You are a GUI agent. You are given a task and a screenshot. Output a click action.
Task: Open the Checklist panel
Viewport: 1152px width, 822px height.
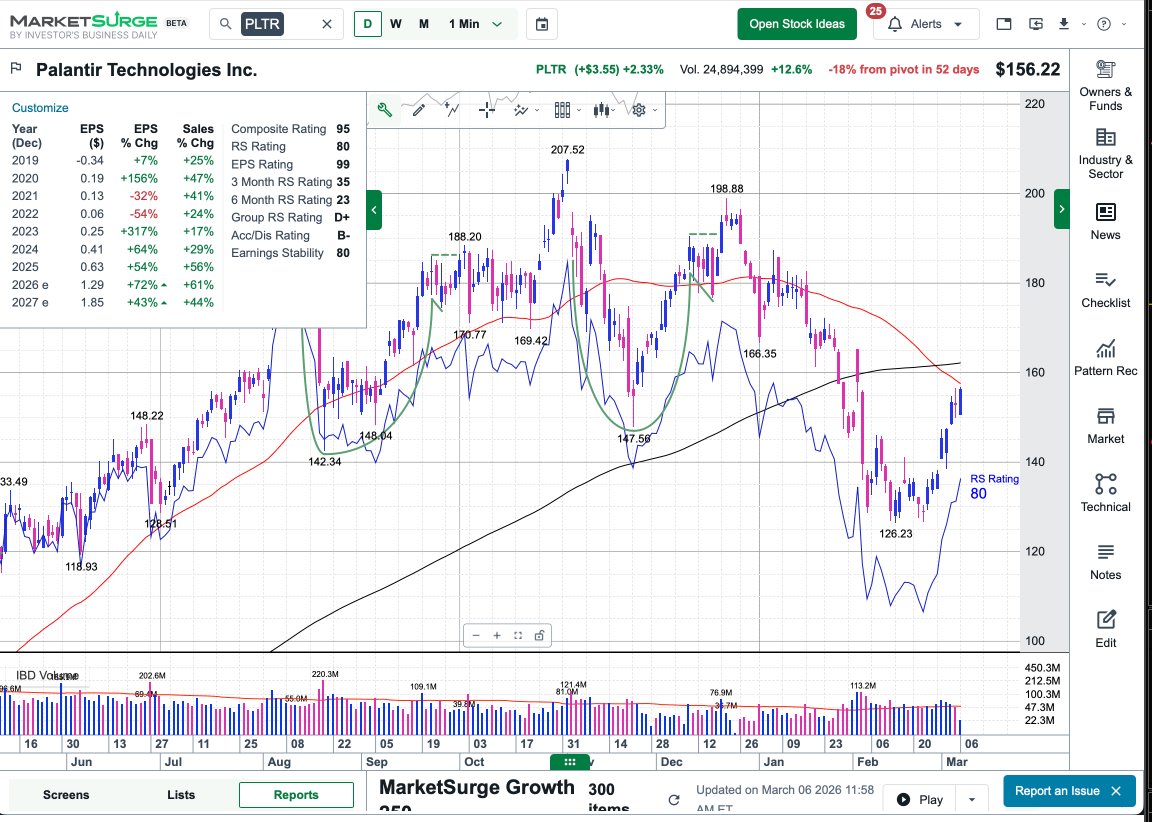point(1105,290)
